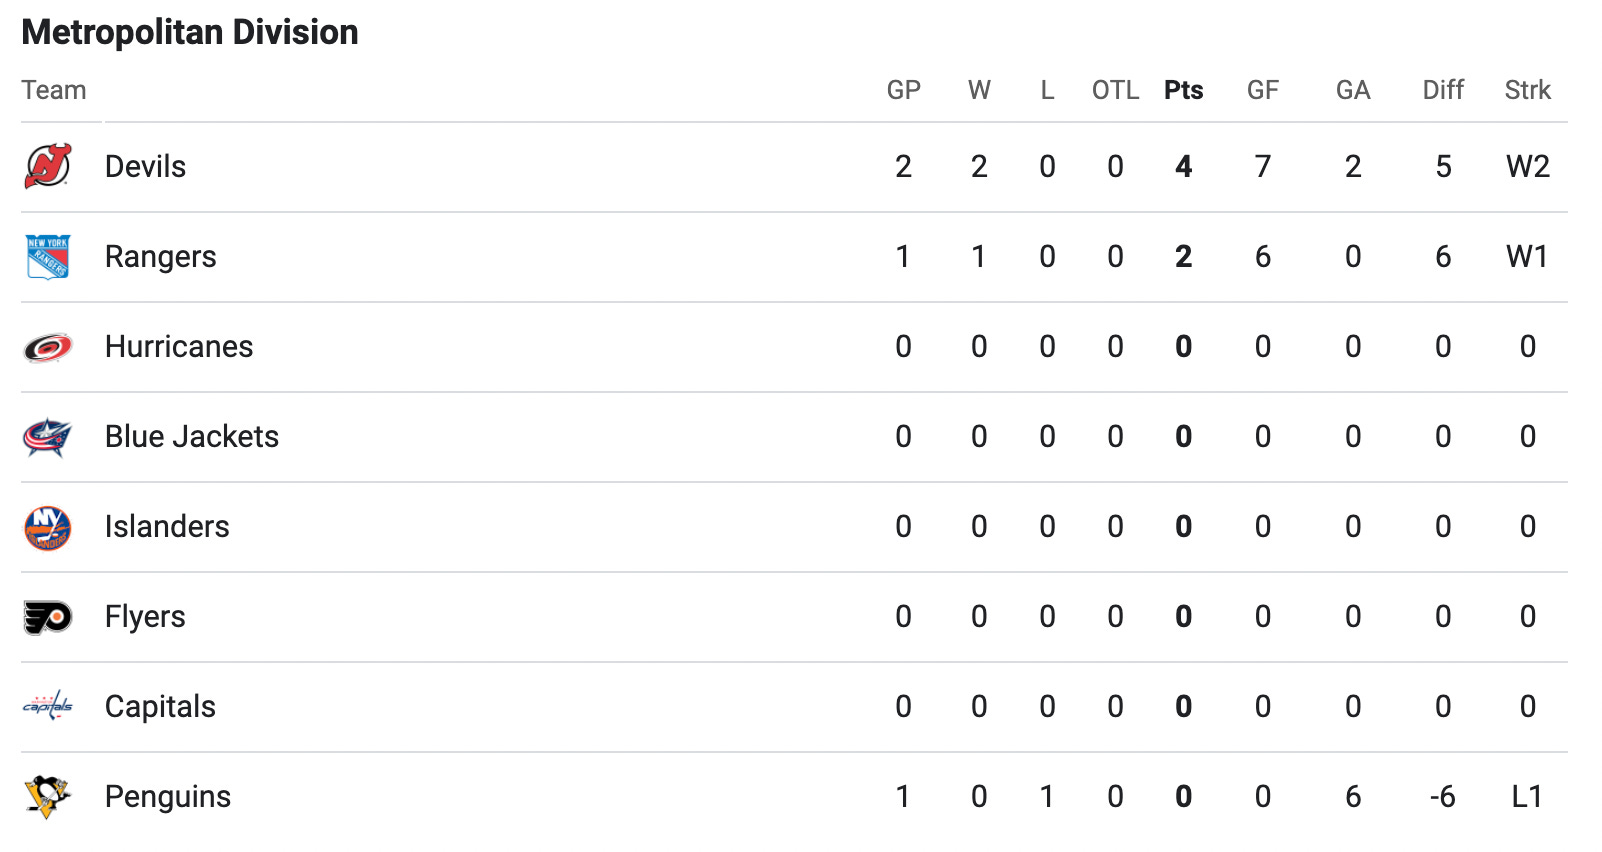This screenshot has height=852, width=1602.
Task: Select the OTL column header
Action: pos(1116,90)
